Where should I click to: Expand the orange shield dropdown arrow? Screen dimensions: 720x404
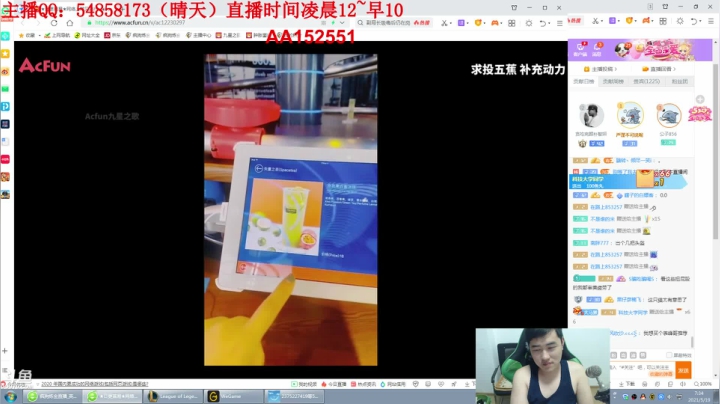click(484, 23)
